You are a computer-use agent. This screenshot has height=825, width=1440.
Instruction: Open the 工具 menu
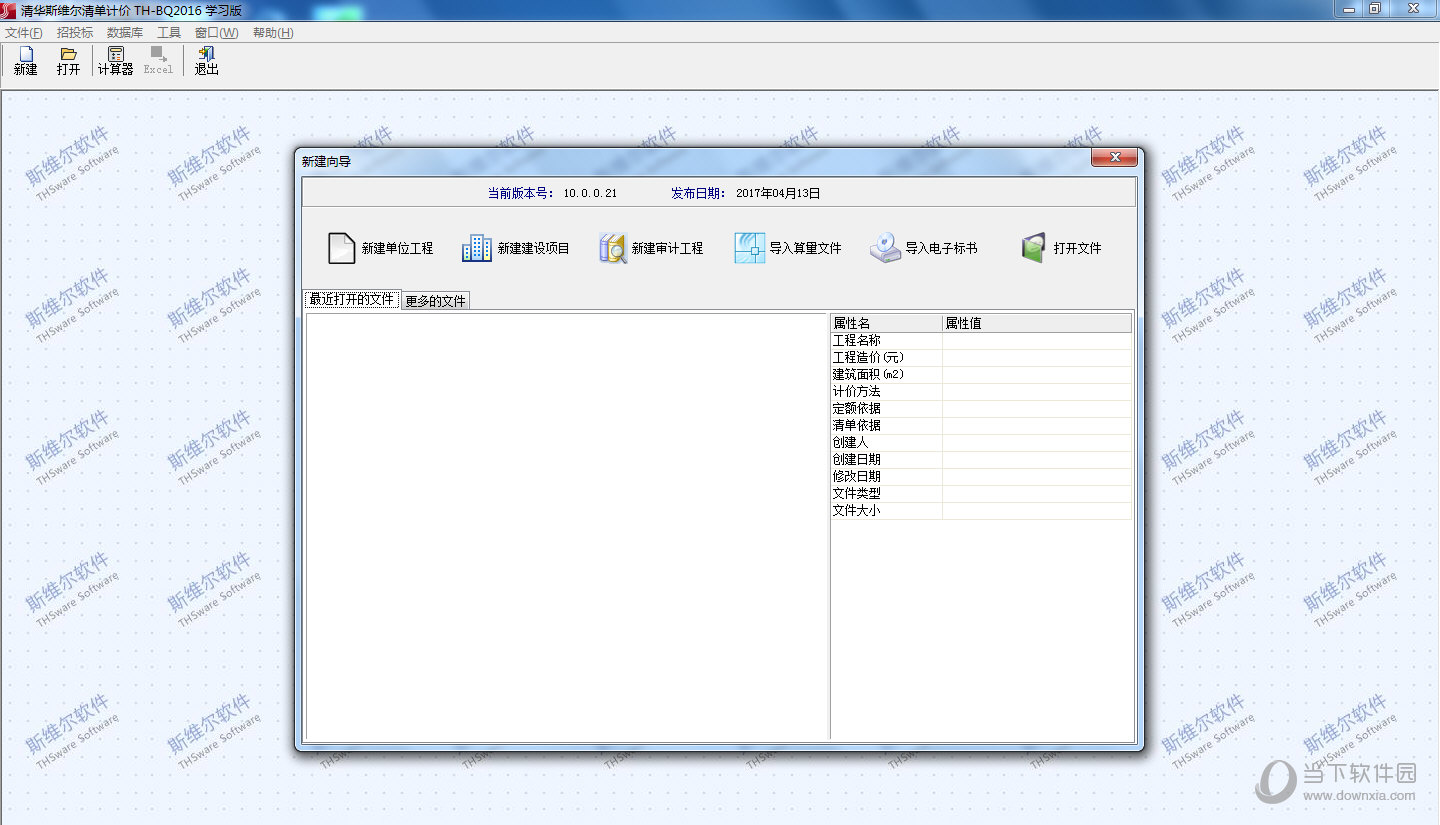[169, 33]
